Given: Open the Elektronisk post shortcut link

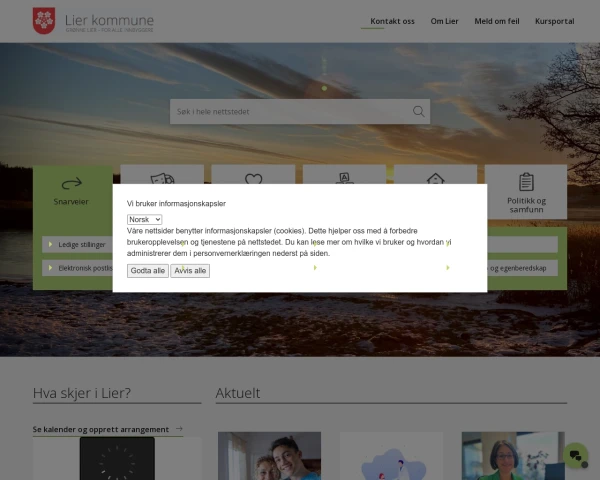Looking at the screenshot, I should coord(77,268).
